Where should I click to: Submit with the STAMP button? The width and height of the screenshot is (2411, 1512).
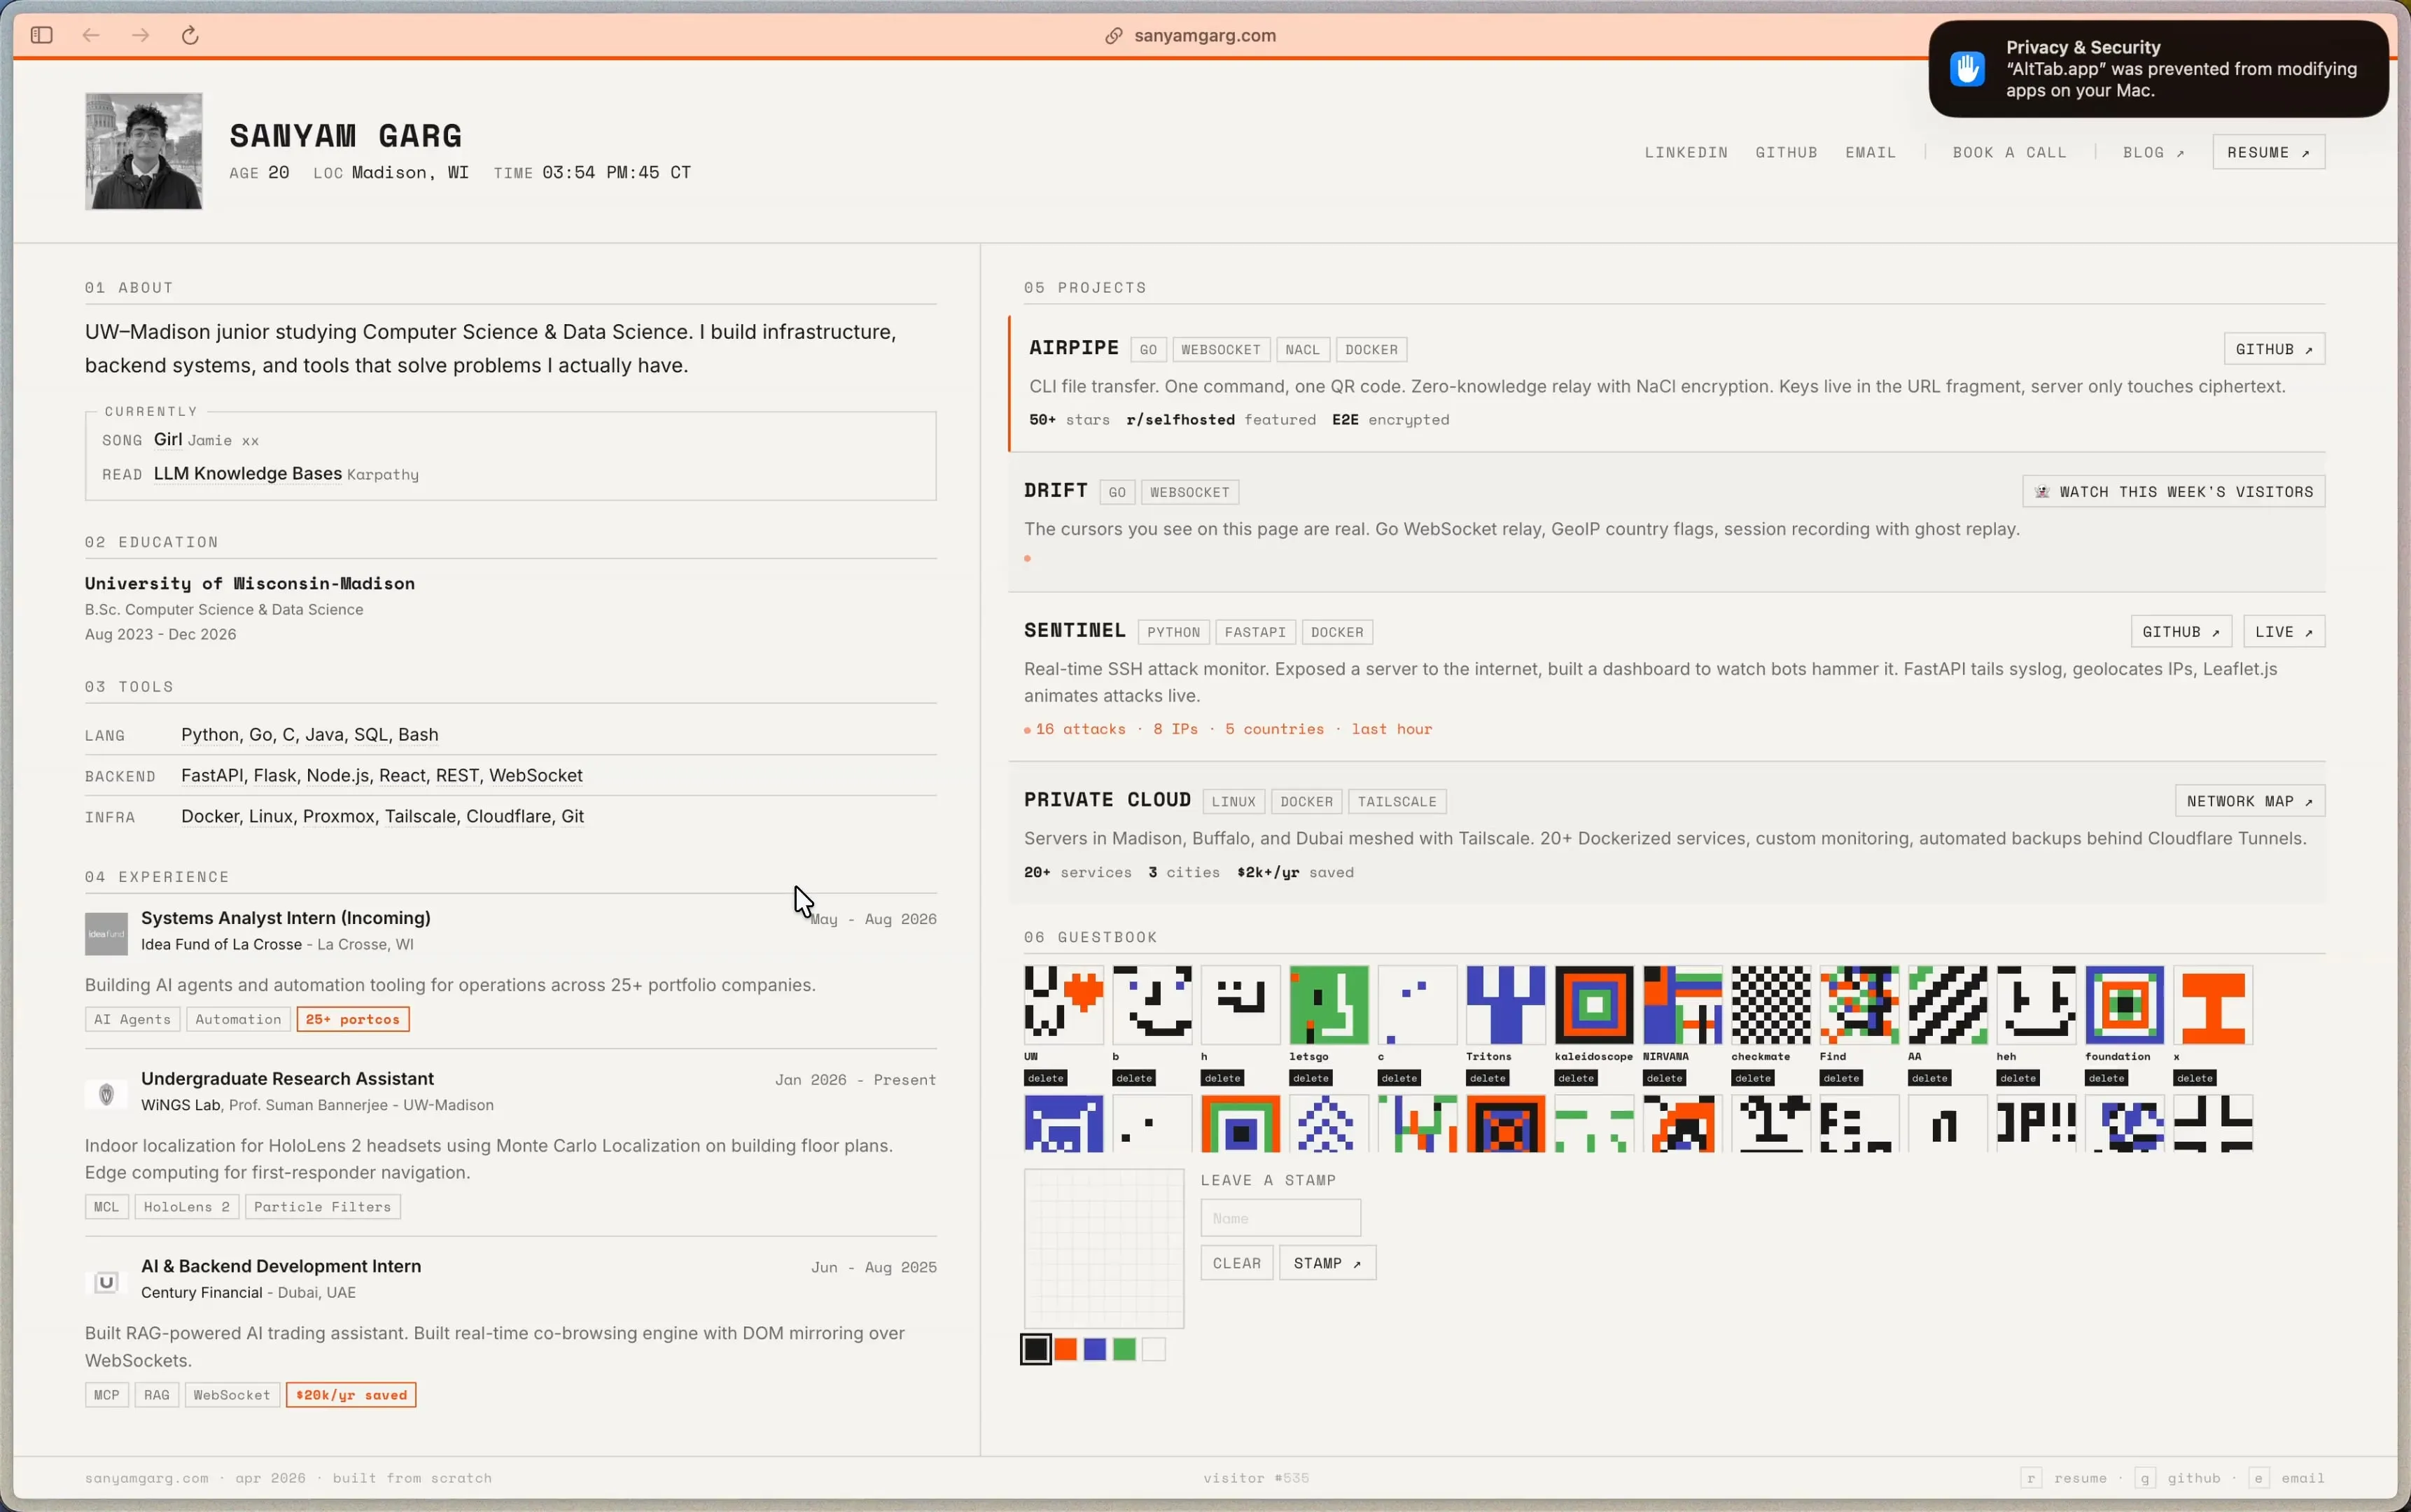(1327, 1263)
